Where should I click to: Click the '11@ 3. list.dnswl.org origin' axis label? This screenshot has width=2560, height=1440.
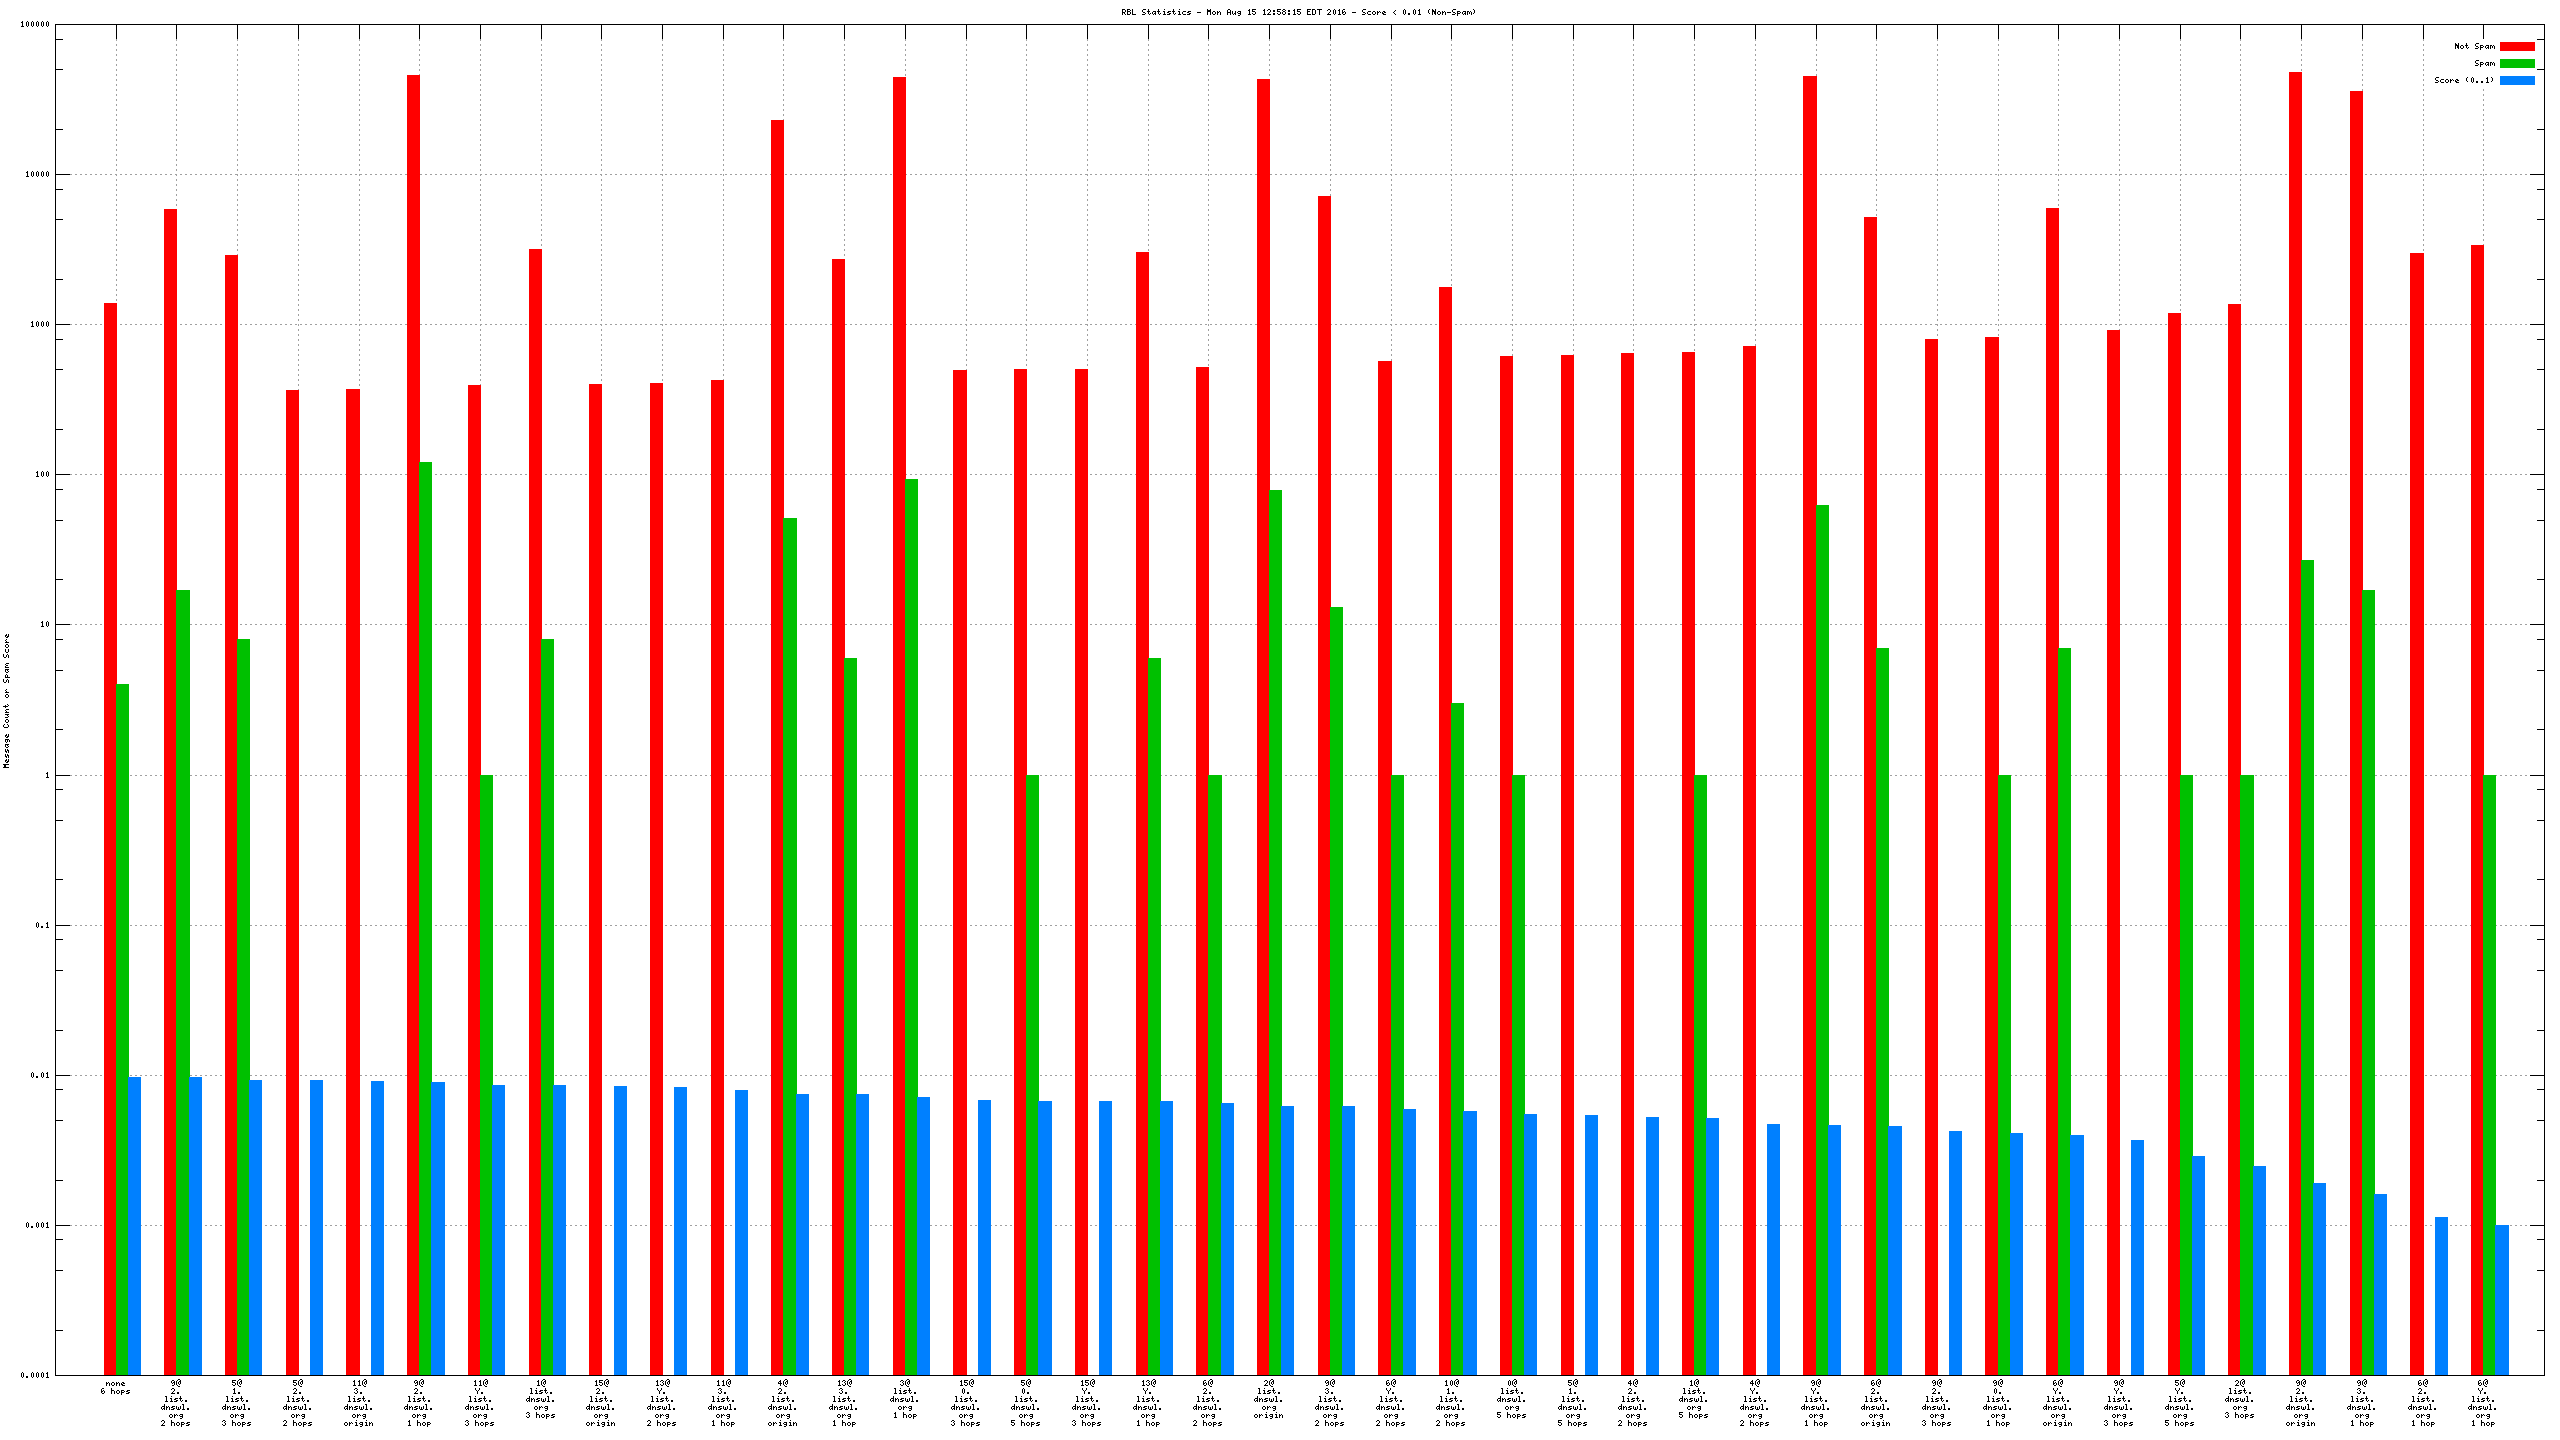358,1403
